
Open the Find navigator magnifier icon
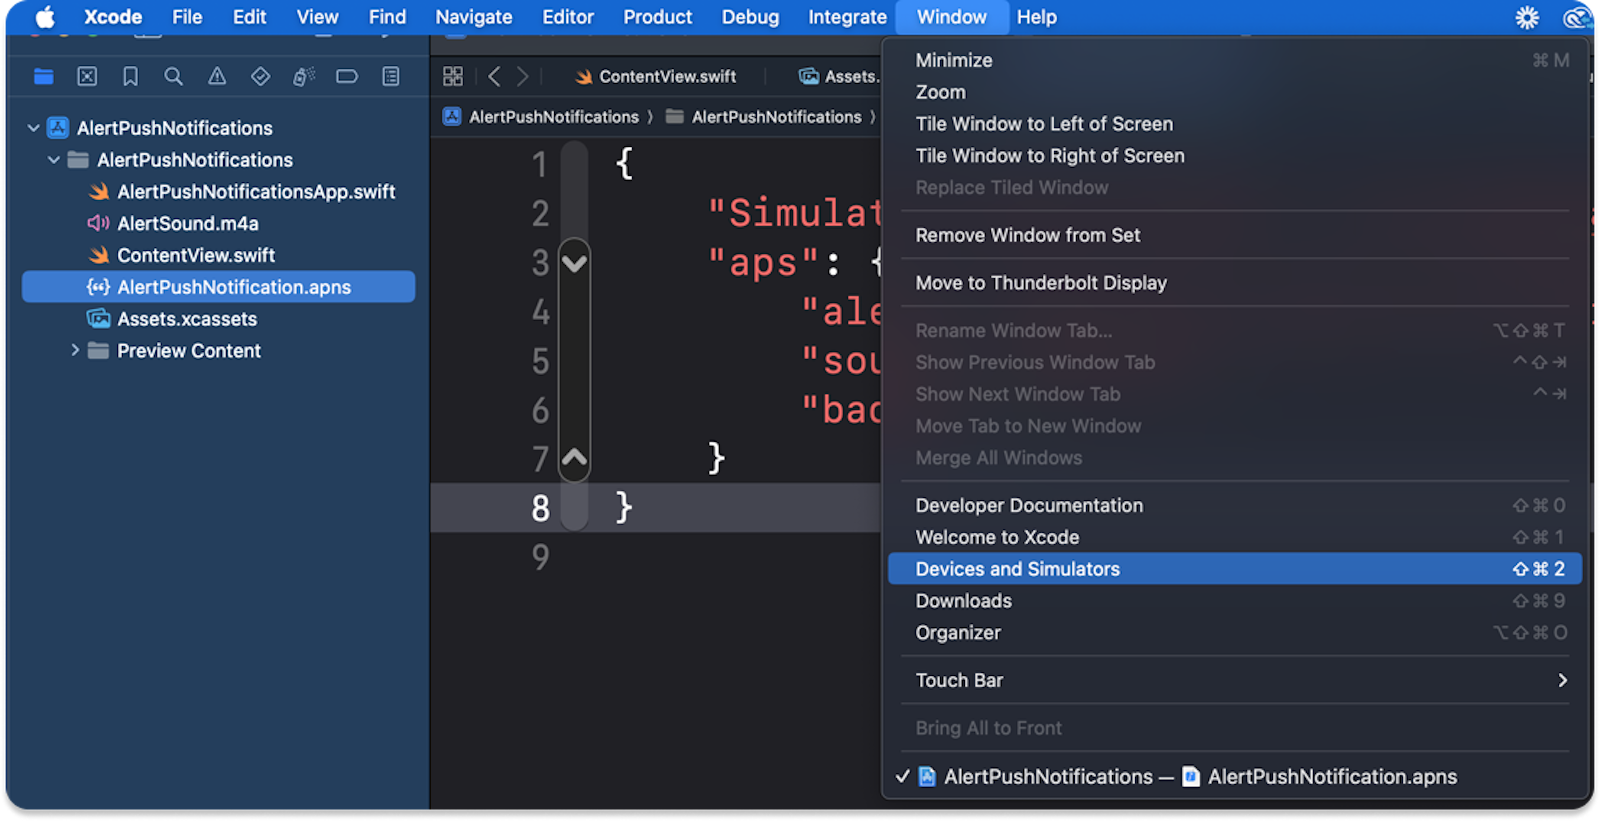173,76
